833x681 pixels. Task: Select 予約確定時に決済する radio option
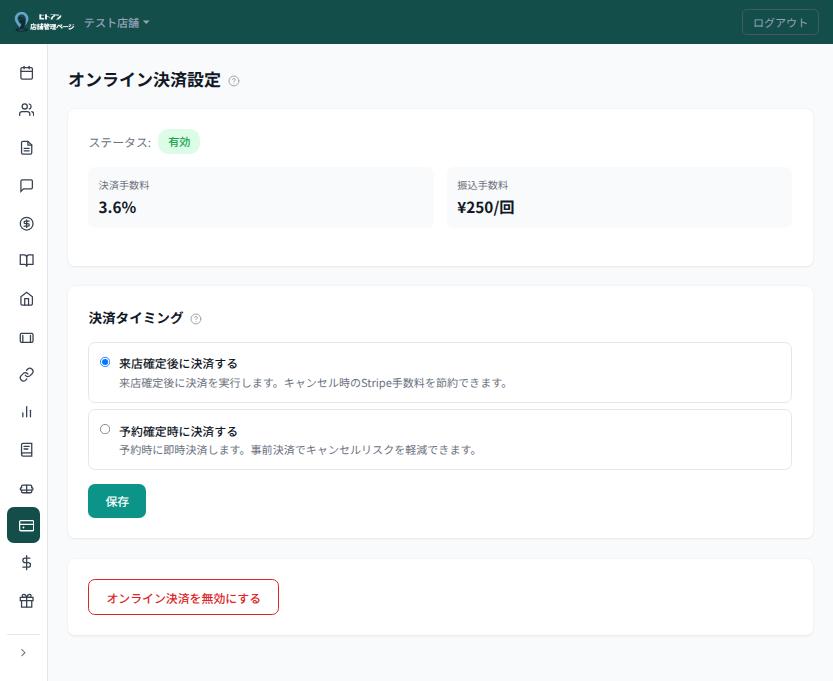tap(105, 429)
